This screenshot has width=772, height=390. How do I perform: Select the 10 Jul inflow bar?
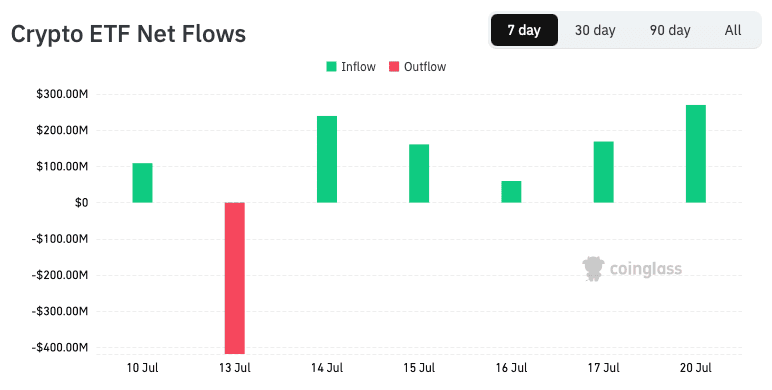[142, 183]
